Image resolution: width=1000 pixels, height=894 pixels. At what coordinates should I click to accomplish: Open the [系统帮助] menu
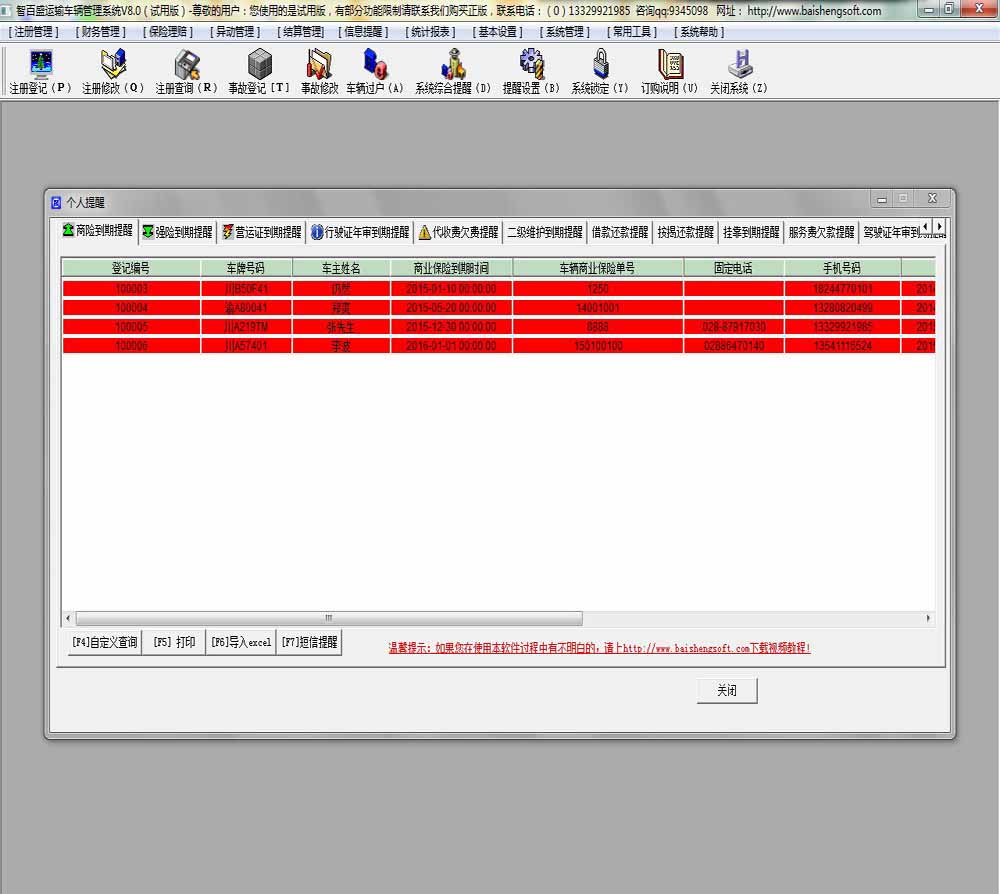pyautogui.click(x=699, y=32)
